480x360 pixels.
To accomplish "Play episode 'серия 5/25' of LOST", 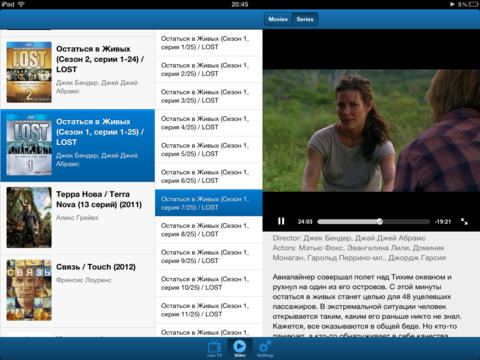I will [x=209, y=149].
